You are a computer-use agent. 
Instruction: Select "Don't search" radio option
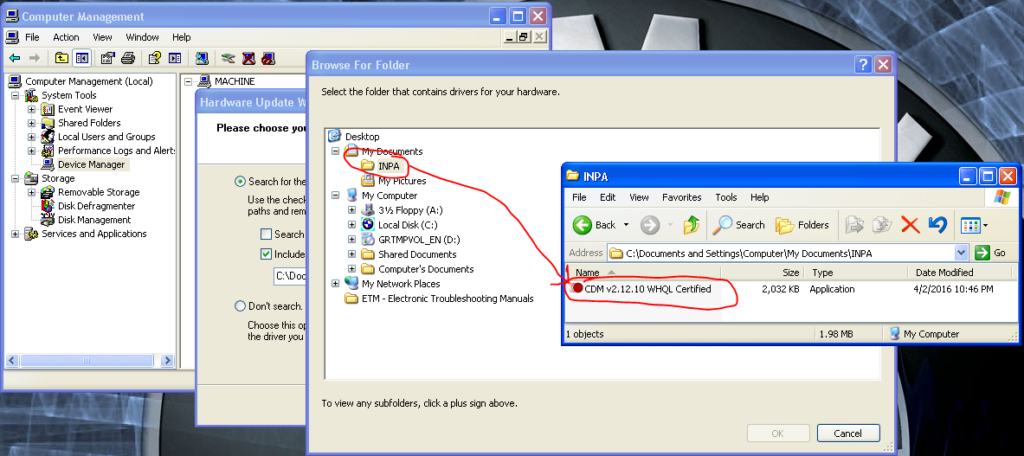(240, 306)
